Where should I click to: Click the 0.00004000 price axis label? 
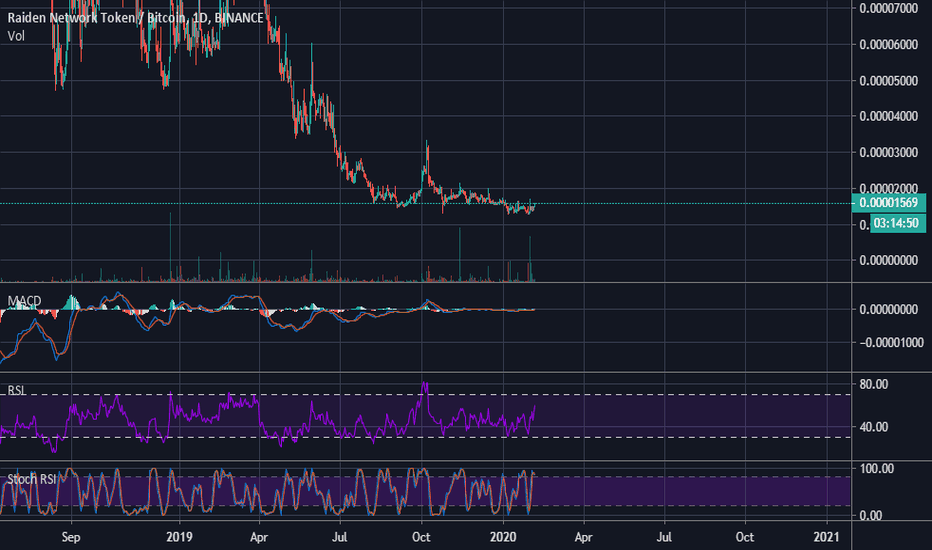[889, 117]
